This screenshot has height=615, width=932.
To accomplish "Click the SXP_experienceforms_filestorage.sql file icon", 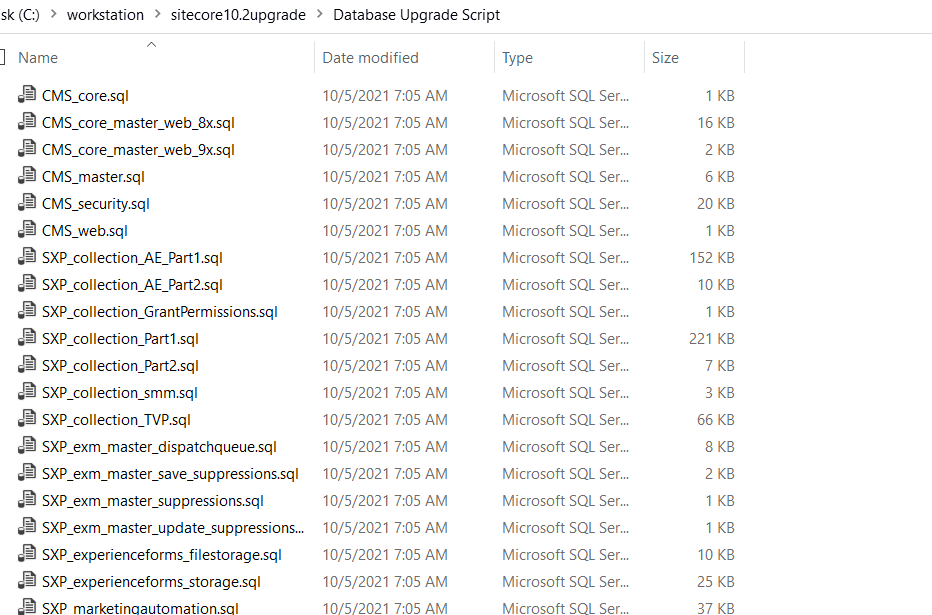I will coord(27,554).
